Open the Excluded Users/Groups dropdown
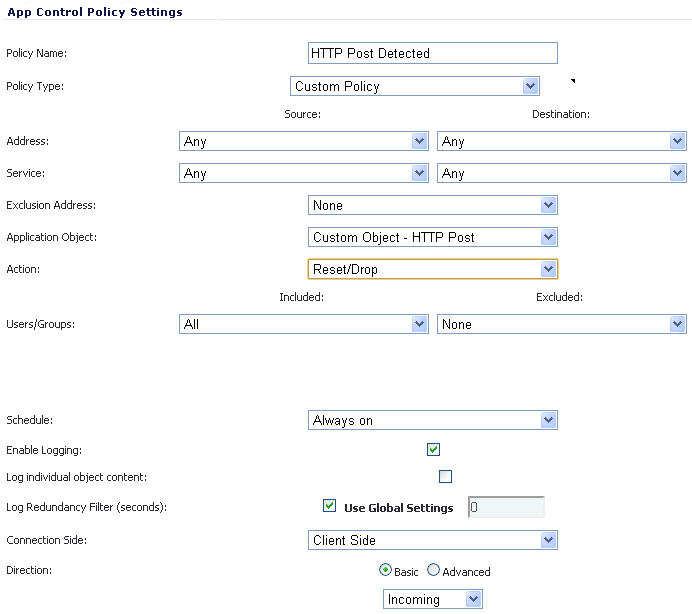This screenshot has height=614, width=692. point(561,324)
